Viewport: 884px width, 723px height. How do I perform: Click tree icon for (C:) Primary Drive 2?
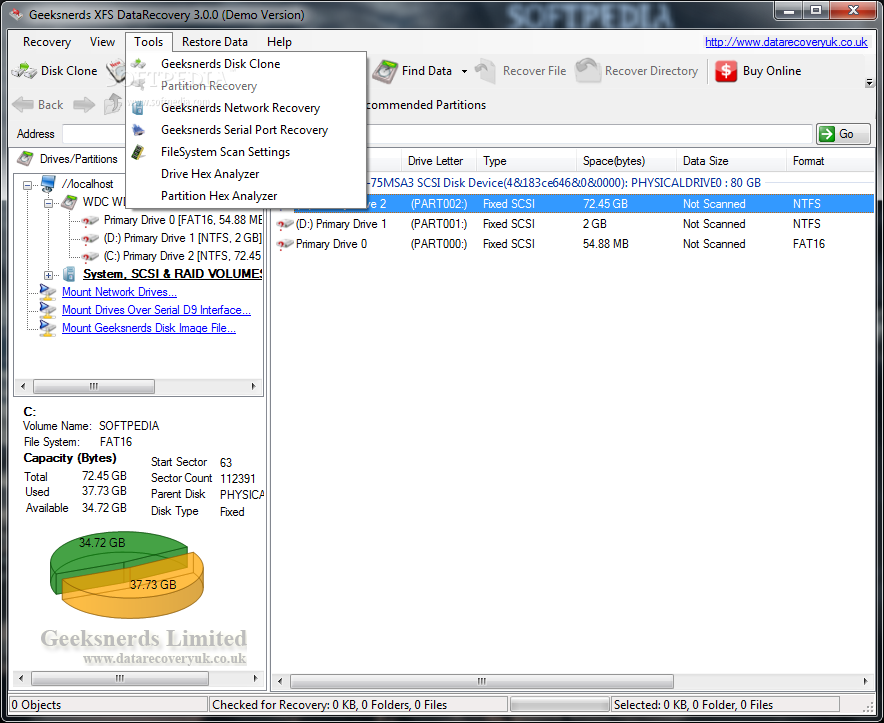90,257
